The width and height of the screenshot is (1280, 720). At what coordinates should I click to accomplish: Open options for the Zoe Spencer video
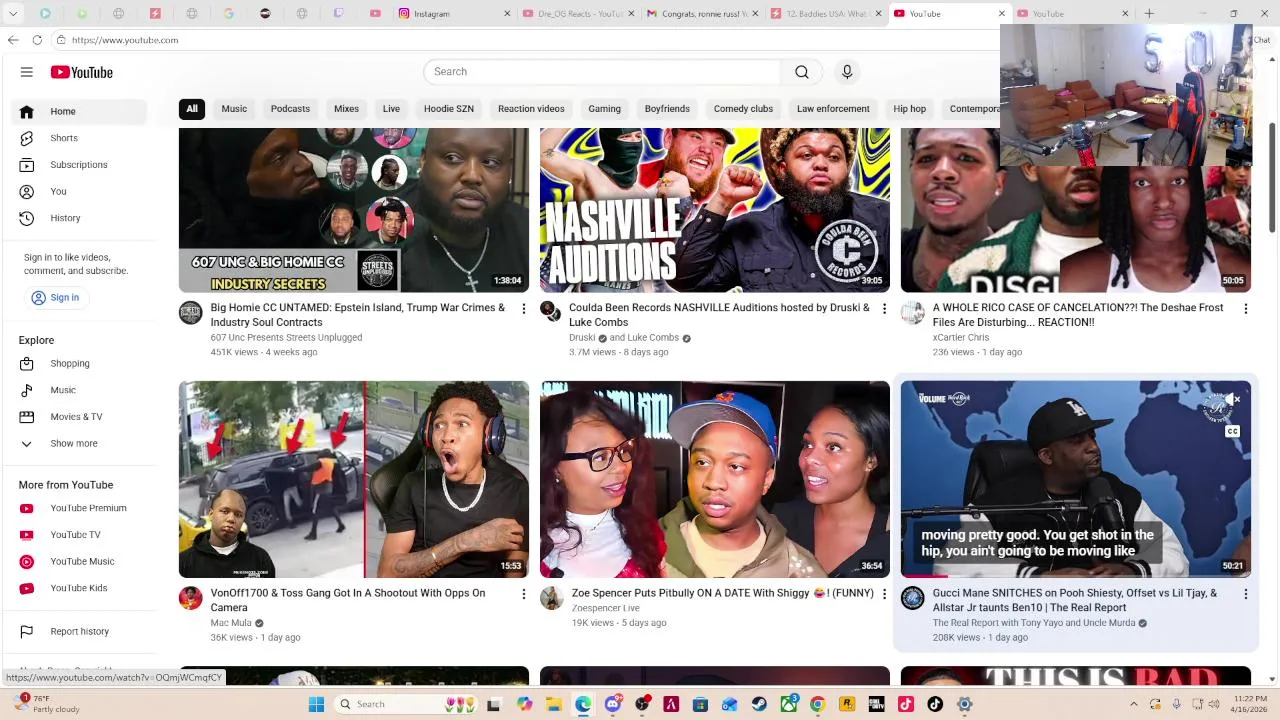(884, 594)
